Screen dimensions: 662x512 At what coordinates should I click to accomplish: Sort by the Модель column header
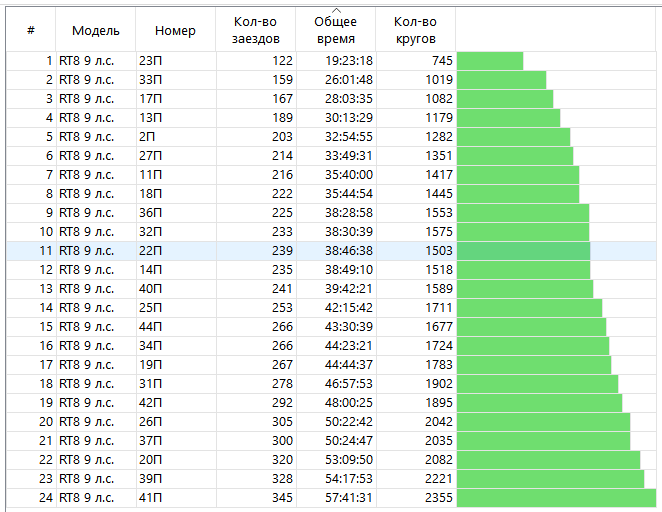tap(95, 30)
